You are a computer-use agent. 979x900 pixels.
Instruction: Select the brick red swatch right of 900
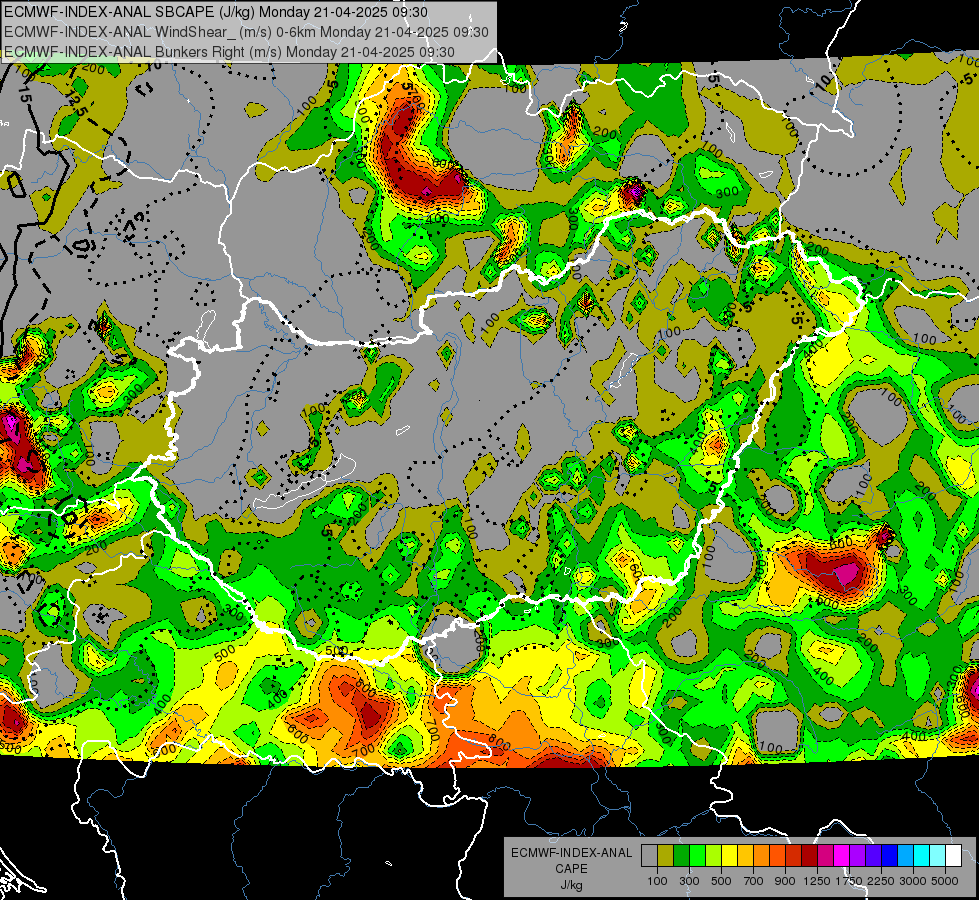794,856
